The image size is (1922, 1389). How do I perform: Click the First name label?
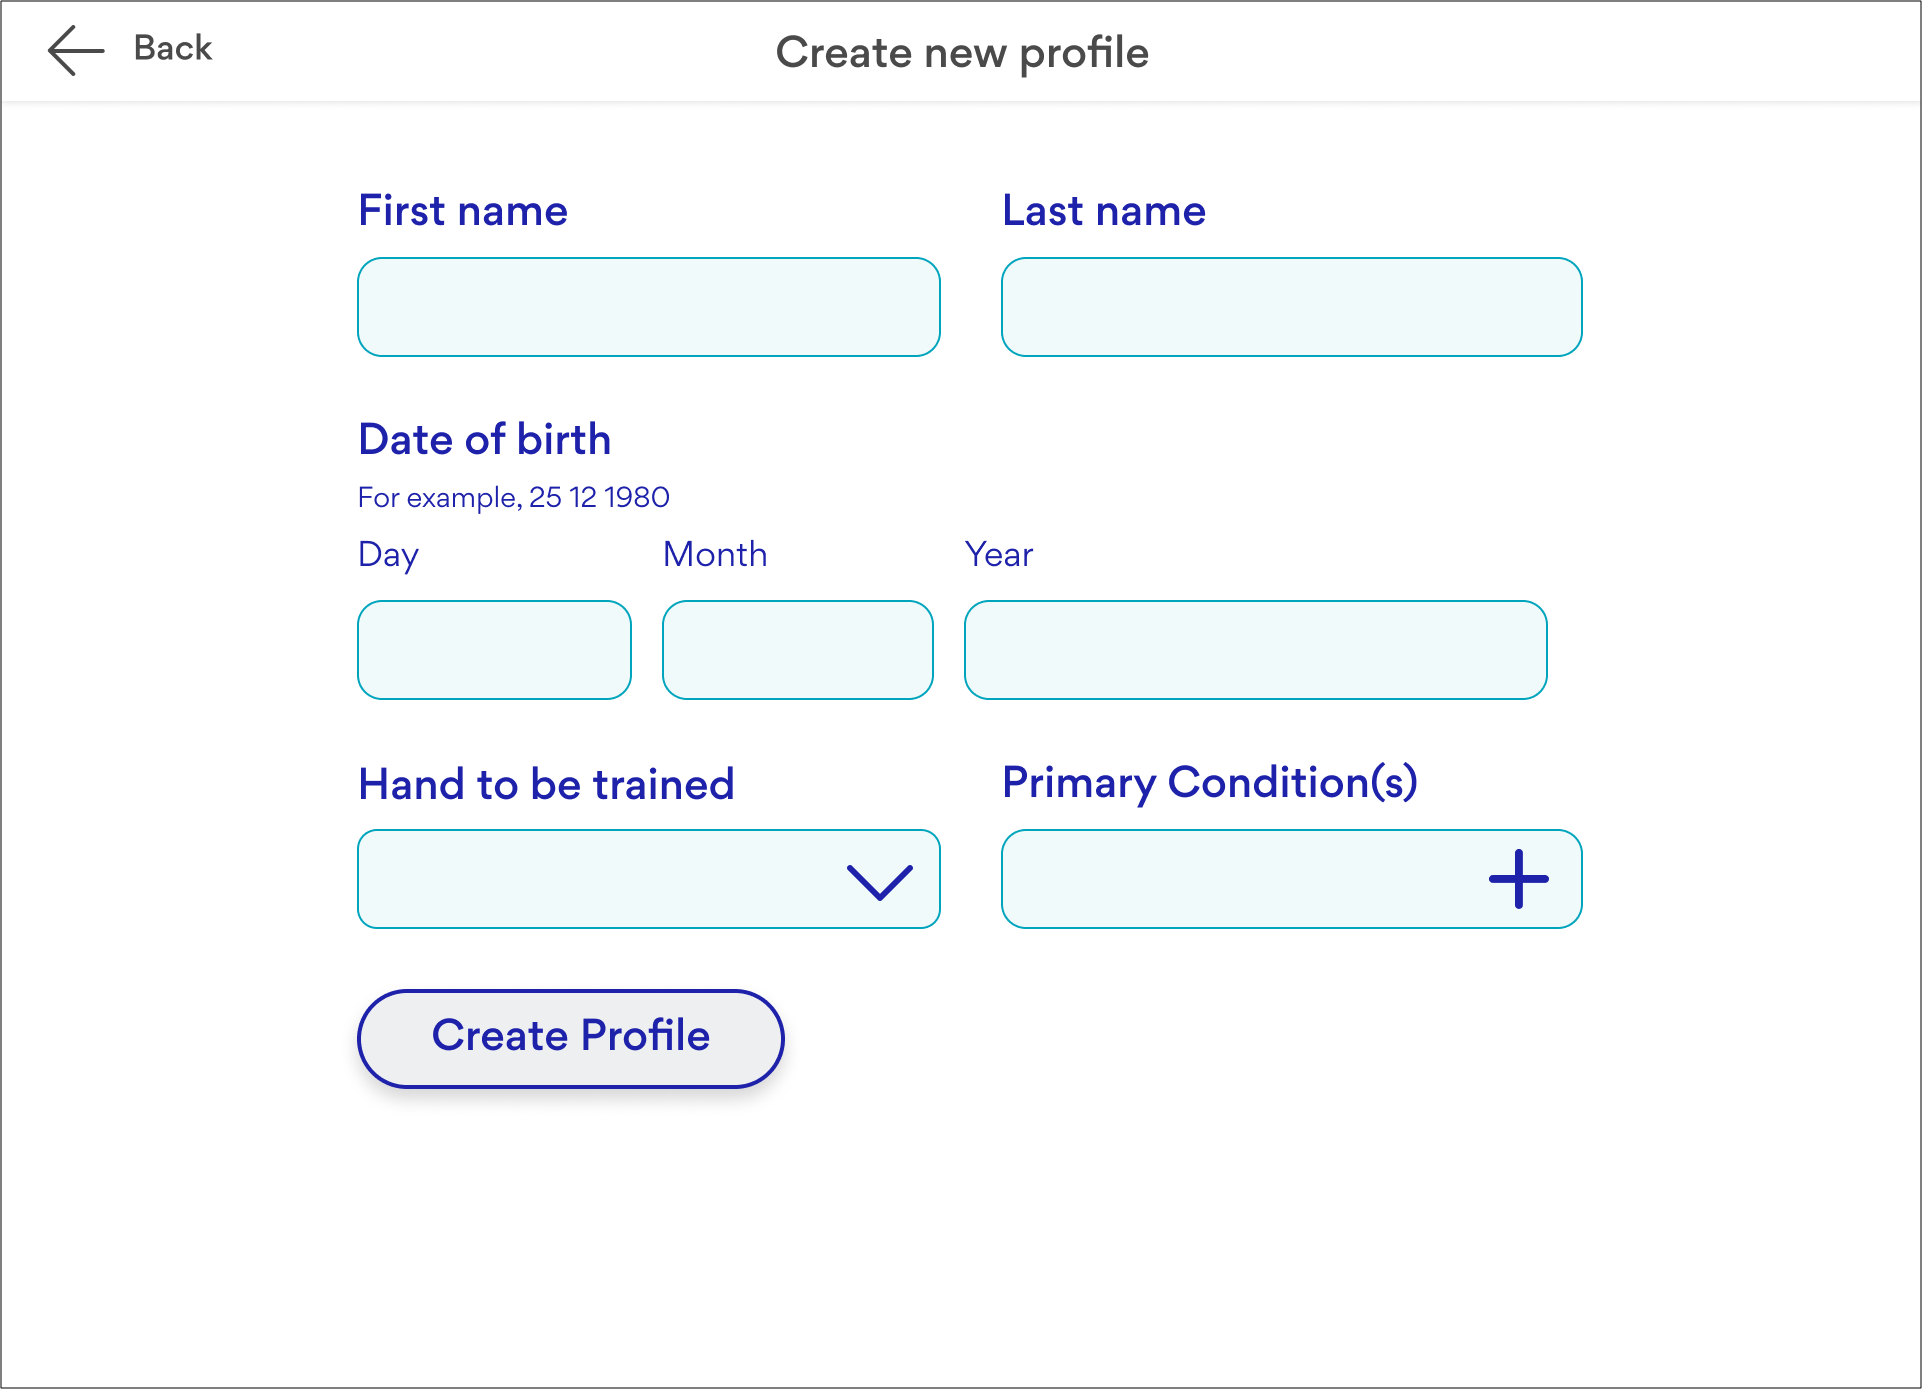463,211
